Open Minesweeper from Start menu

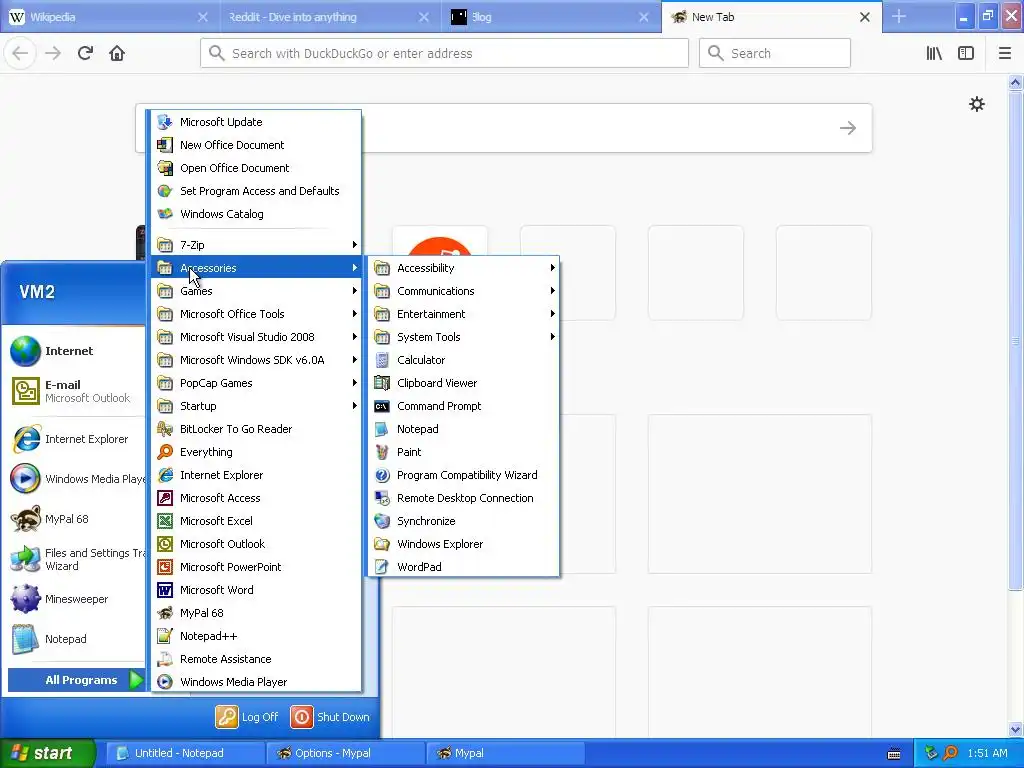pyautogui.click(x=76, y=599)
